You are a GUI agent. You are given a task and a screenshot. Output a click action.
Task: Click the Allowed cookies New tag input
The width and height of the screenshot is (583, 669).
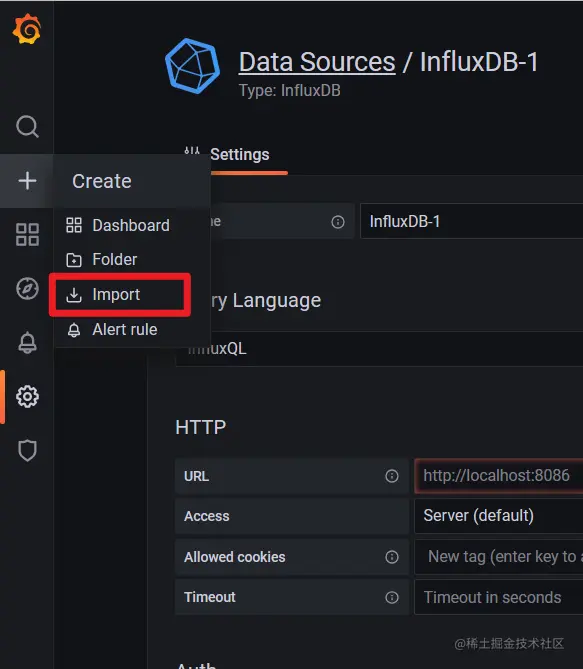point(498,556)
